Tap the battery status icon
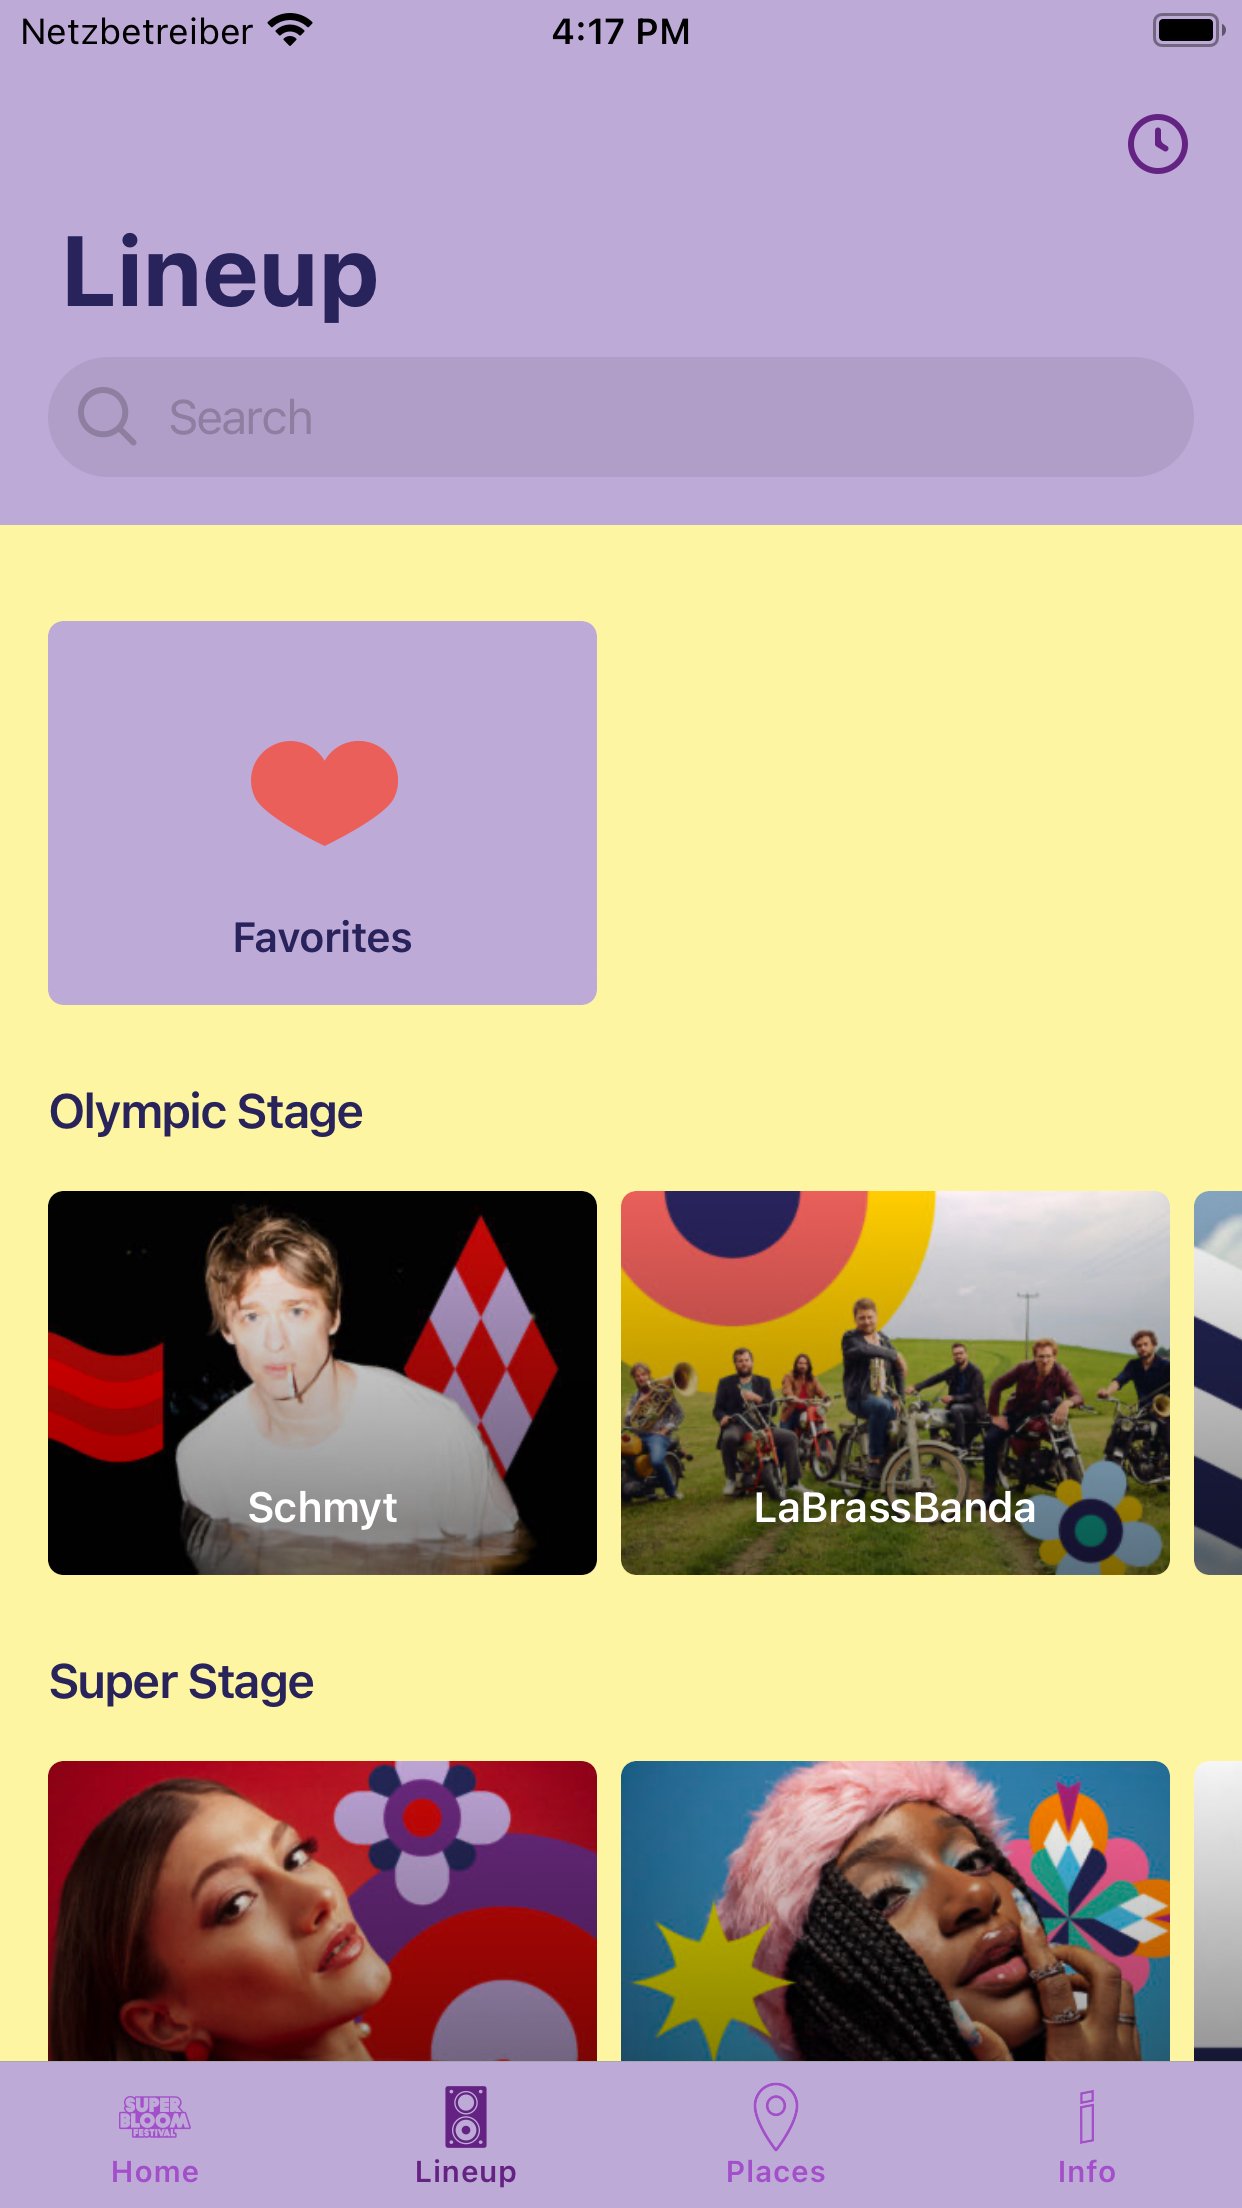Image resolution: width=1242 pixels, height=2208 pixels. (x=1188, y=31)
